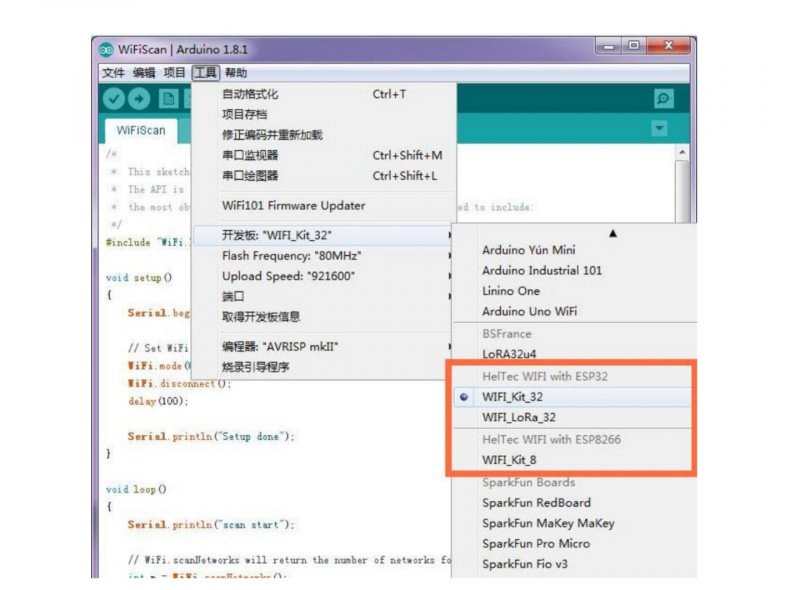This screenshot has width=800, height=590.
Task: Select Arduino Yún Mini board
Action: [x=574, y=250]
